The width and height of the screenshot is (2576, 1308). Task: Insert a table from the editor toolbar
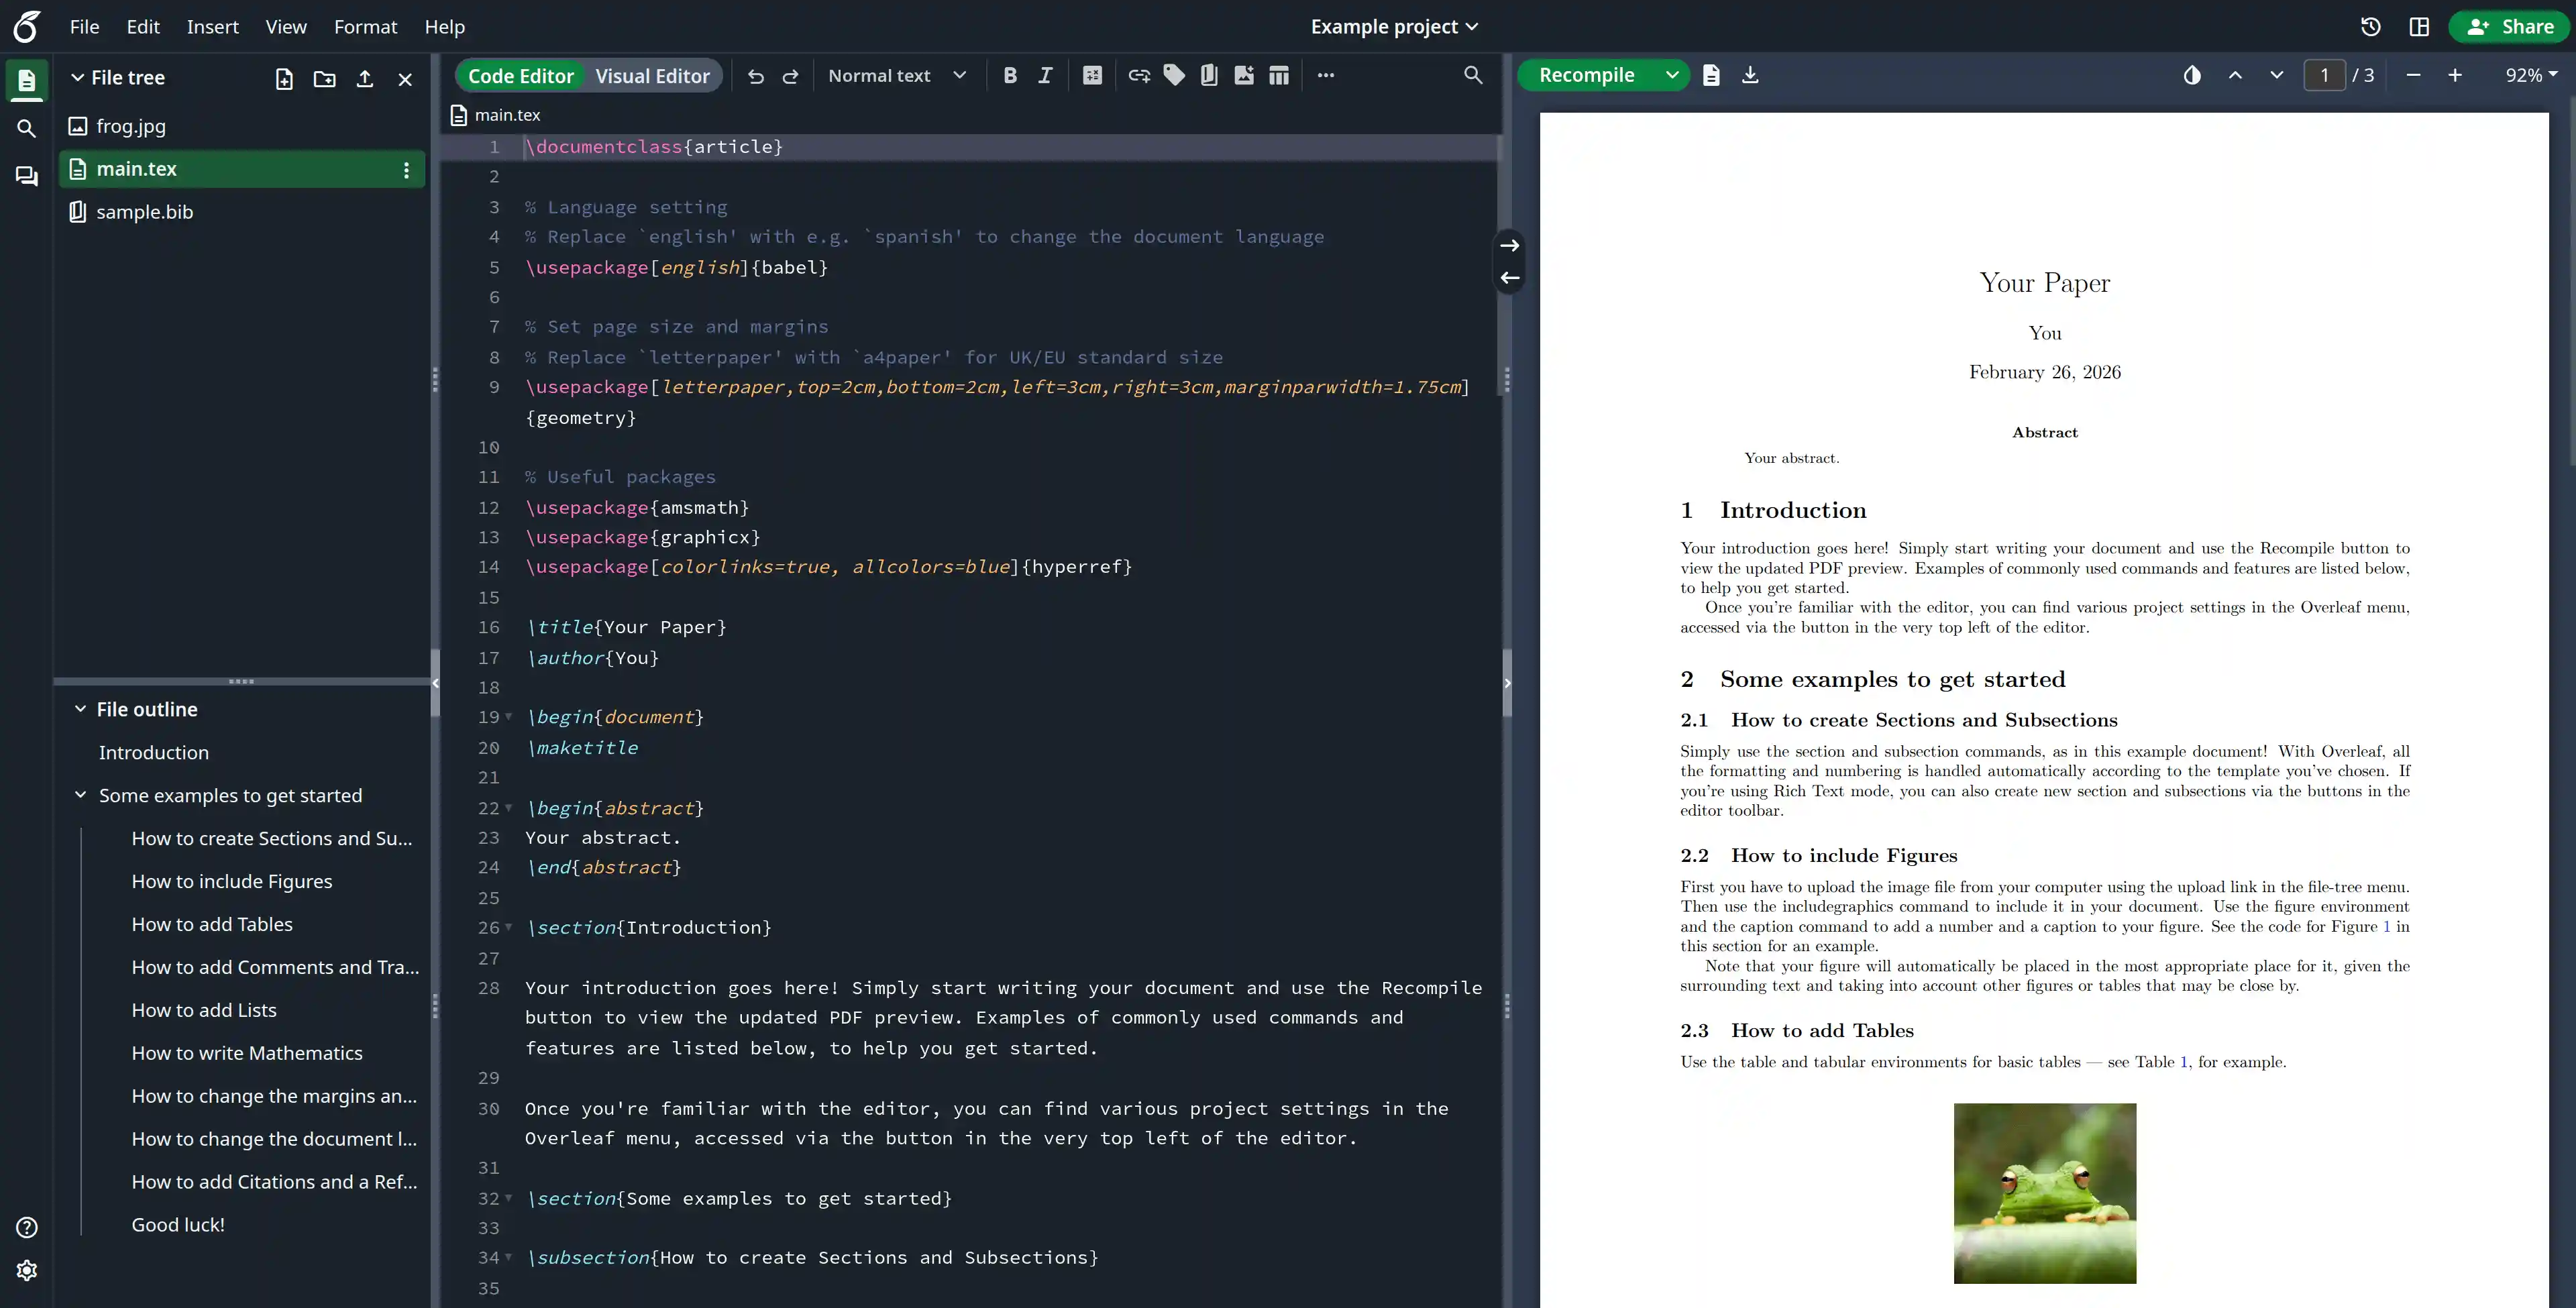1278,75
